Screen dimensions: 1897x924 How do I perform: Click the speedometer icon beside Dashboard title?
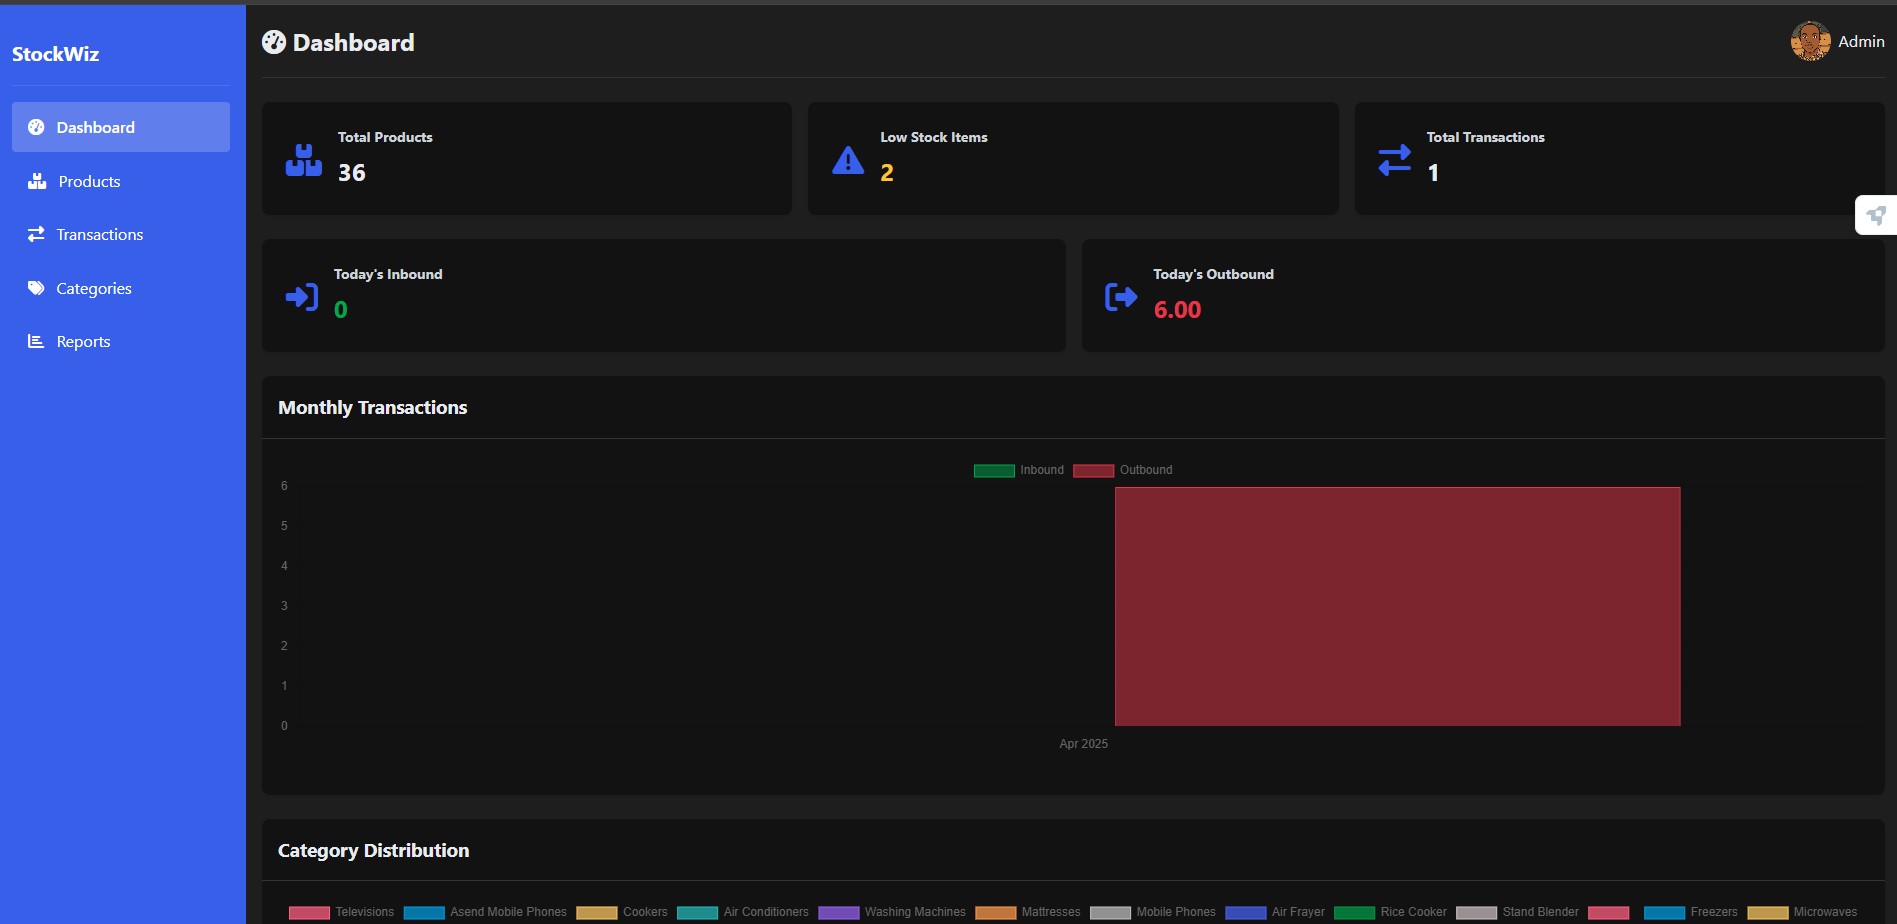[274, 42]
